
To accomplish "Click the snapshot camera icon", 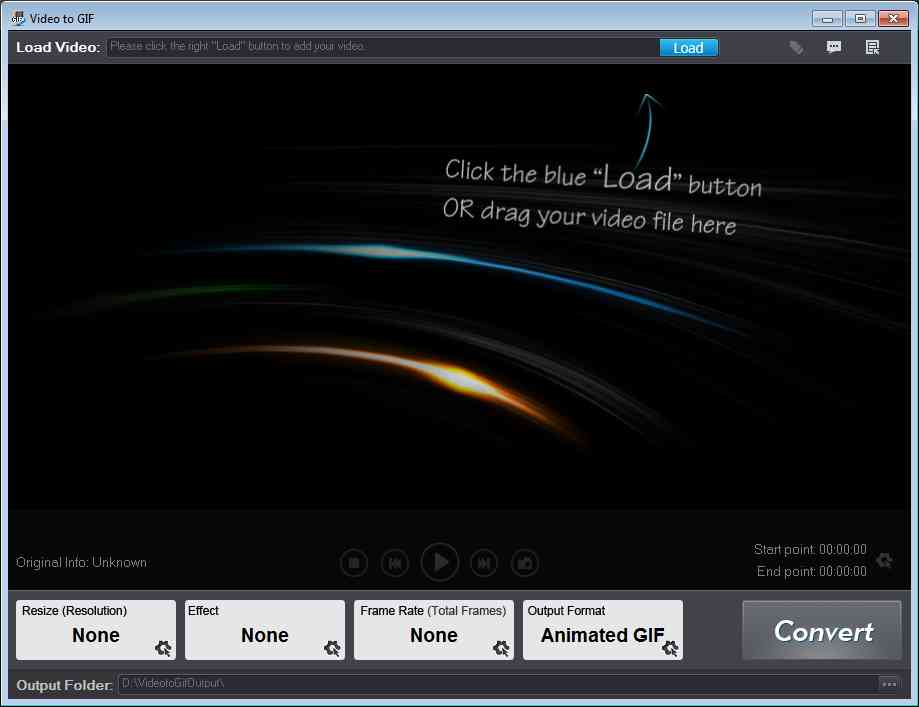I will pyautogui.click(x=524, y=563).
